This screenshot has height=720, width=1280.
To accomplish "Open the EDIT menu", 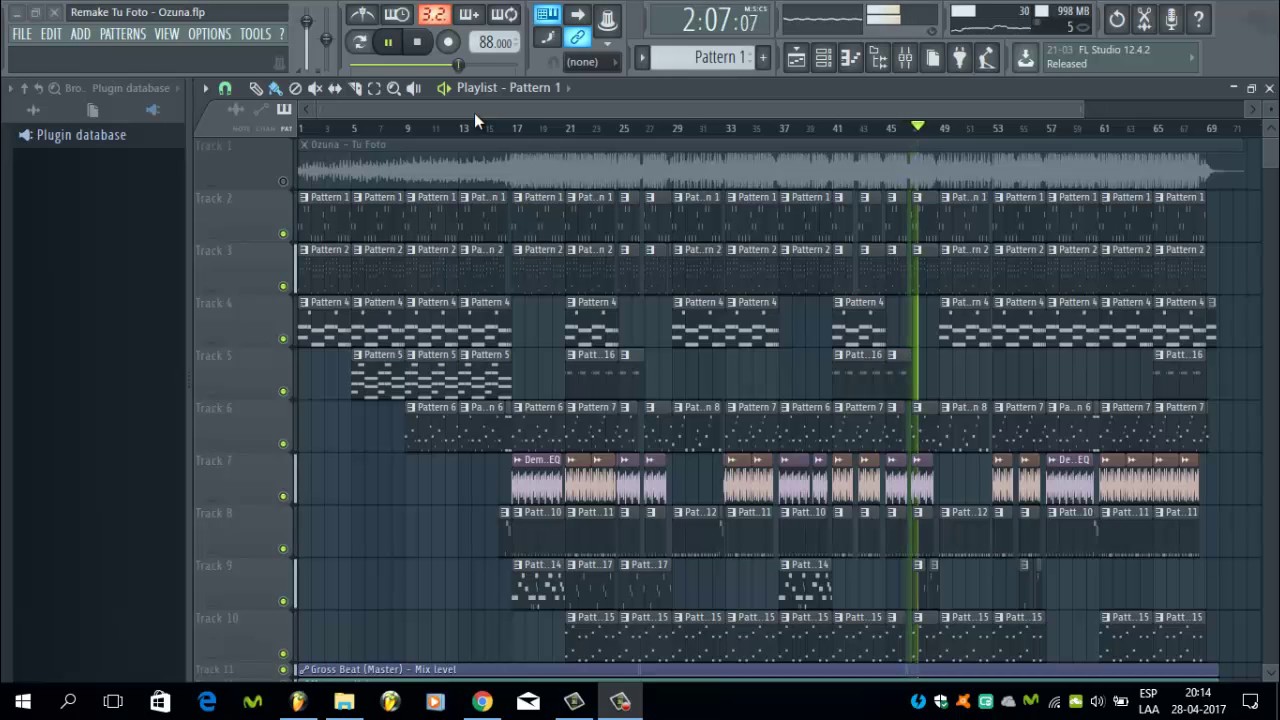I will [51, 34].
